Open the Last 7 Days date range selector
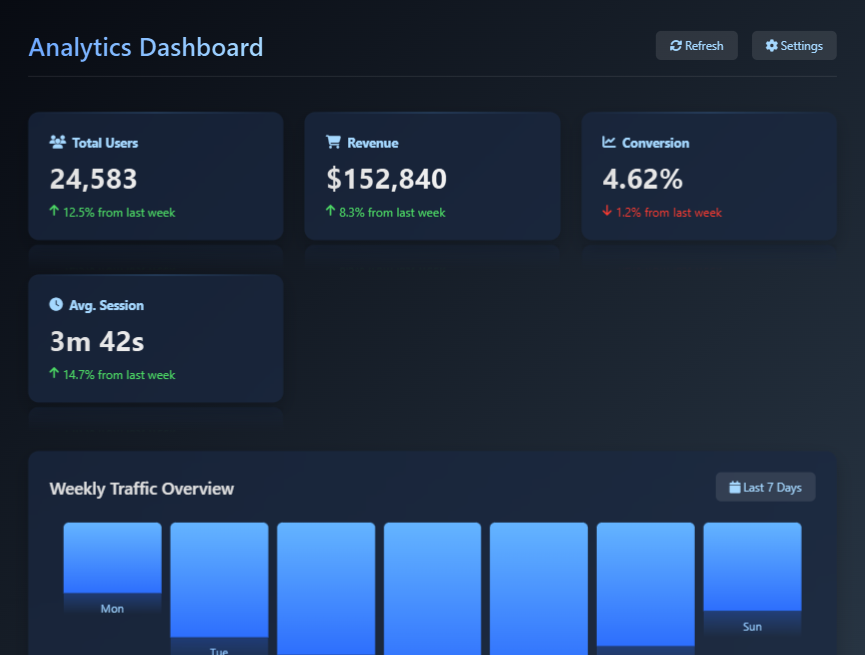This screenshot has height=655, width=865. tap(765, 487)
